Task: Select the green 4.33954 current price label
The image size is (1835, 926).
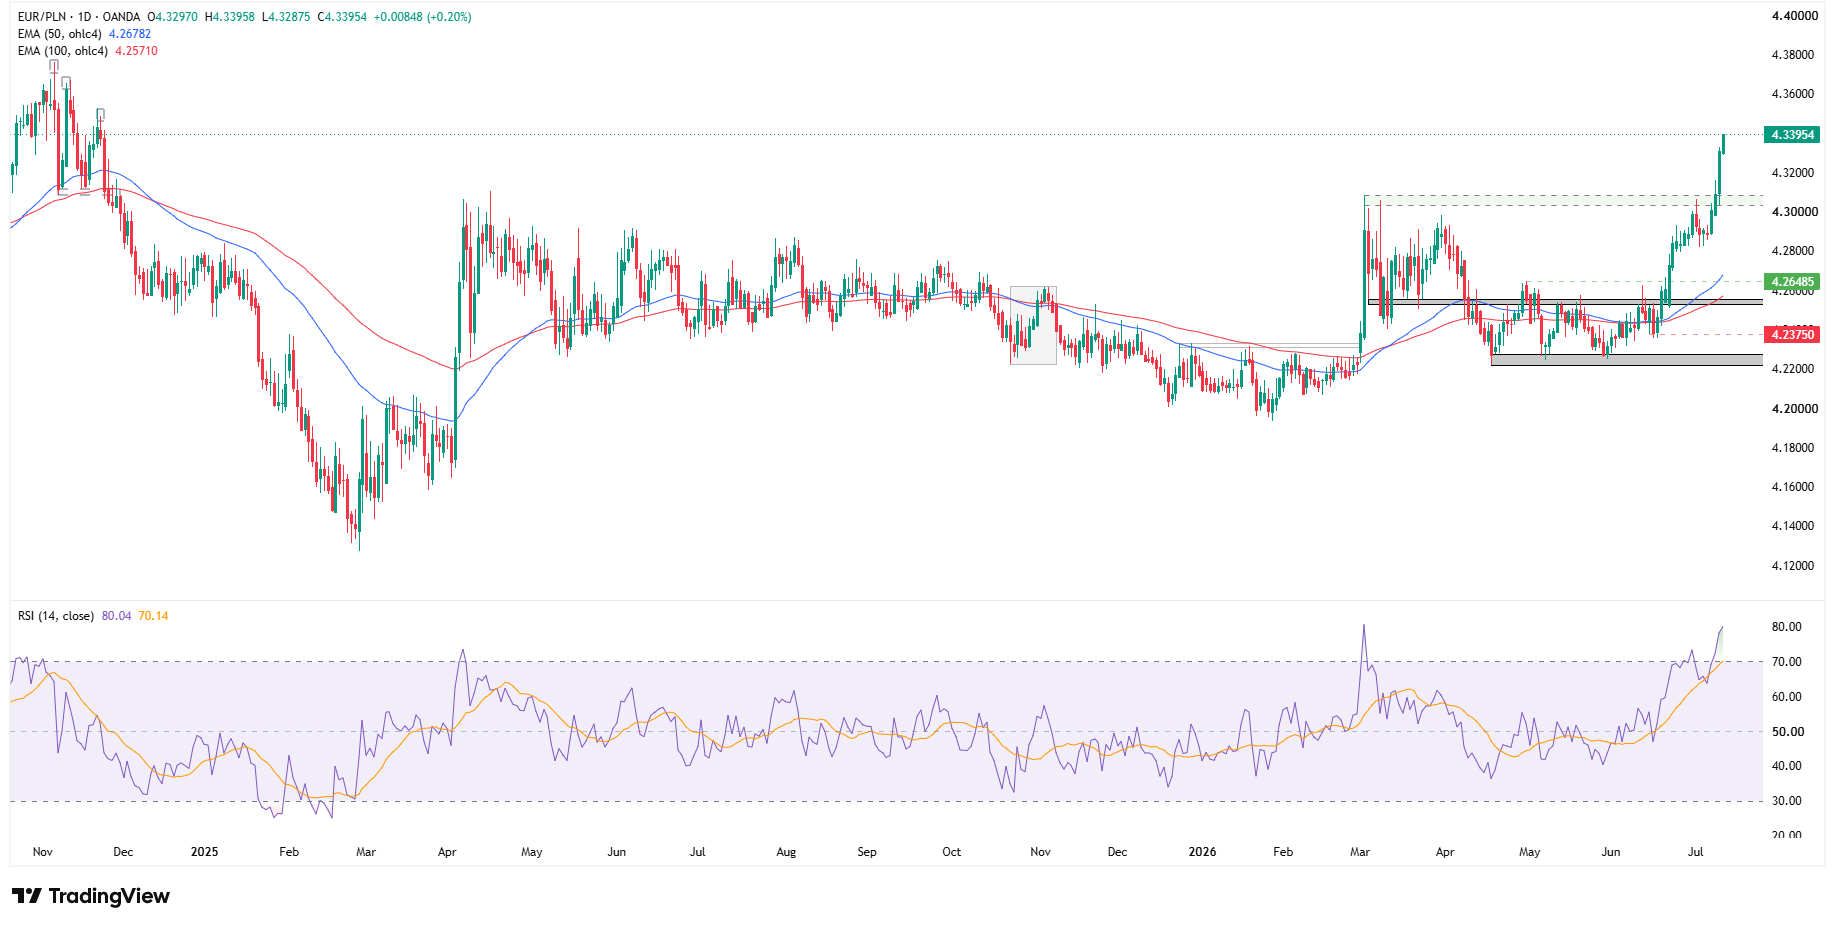Action: point(1792,135)
